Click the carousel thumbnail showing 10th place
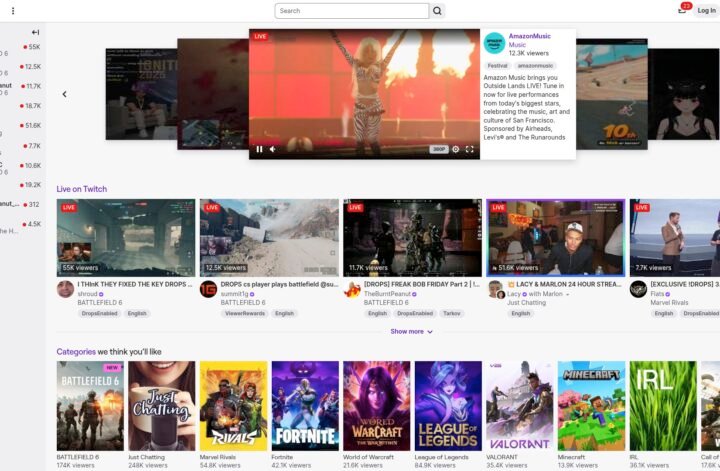This screenshot has height=471, width=720. (612, 94)
